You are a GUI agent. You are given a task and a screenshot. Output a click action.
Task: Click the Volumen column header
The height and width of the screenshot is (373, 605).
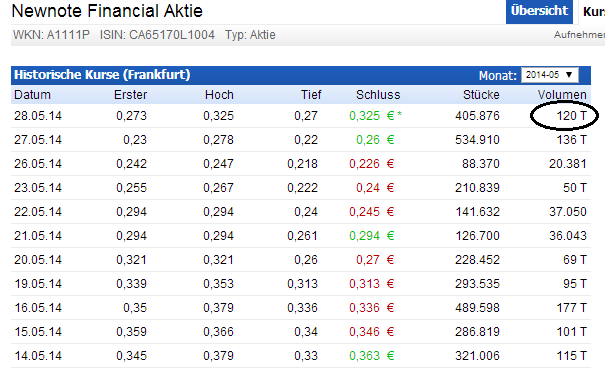562,95
